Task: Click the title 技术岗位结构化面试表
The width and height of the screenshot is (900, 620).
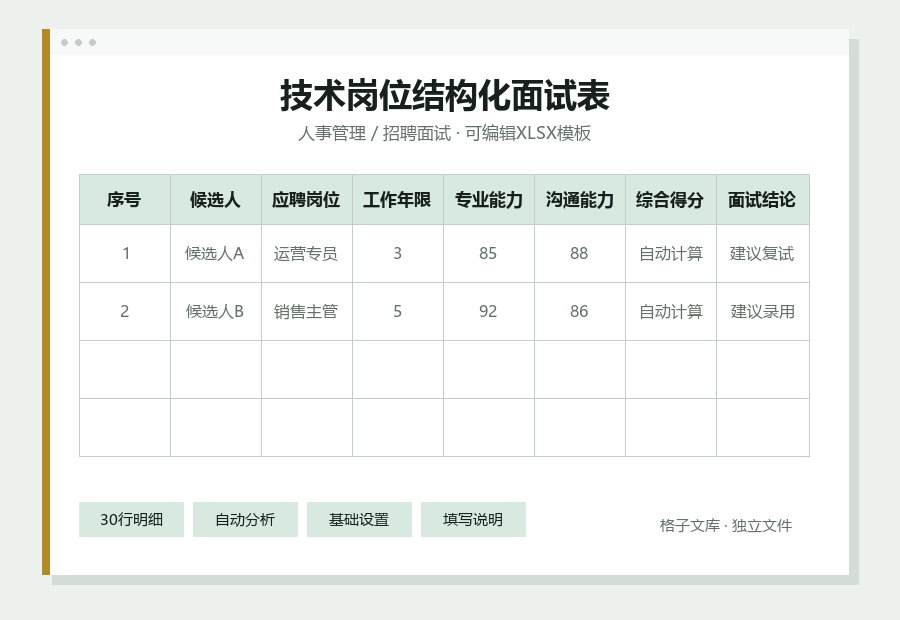Action: pos(445,96)
